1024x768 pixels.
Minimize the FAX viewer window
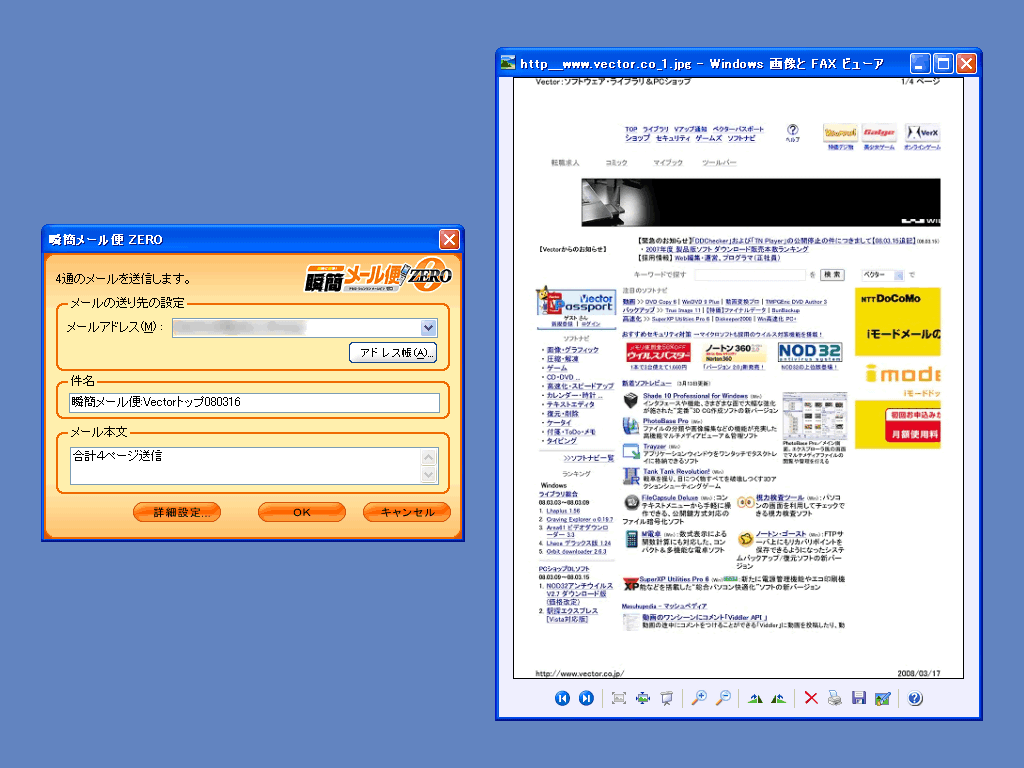920,63
